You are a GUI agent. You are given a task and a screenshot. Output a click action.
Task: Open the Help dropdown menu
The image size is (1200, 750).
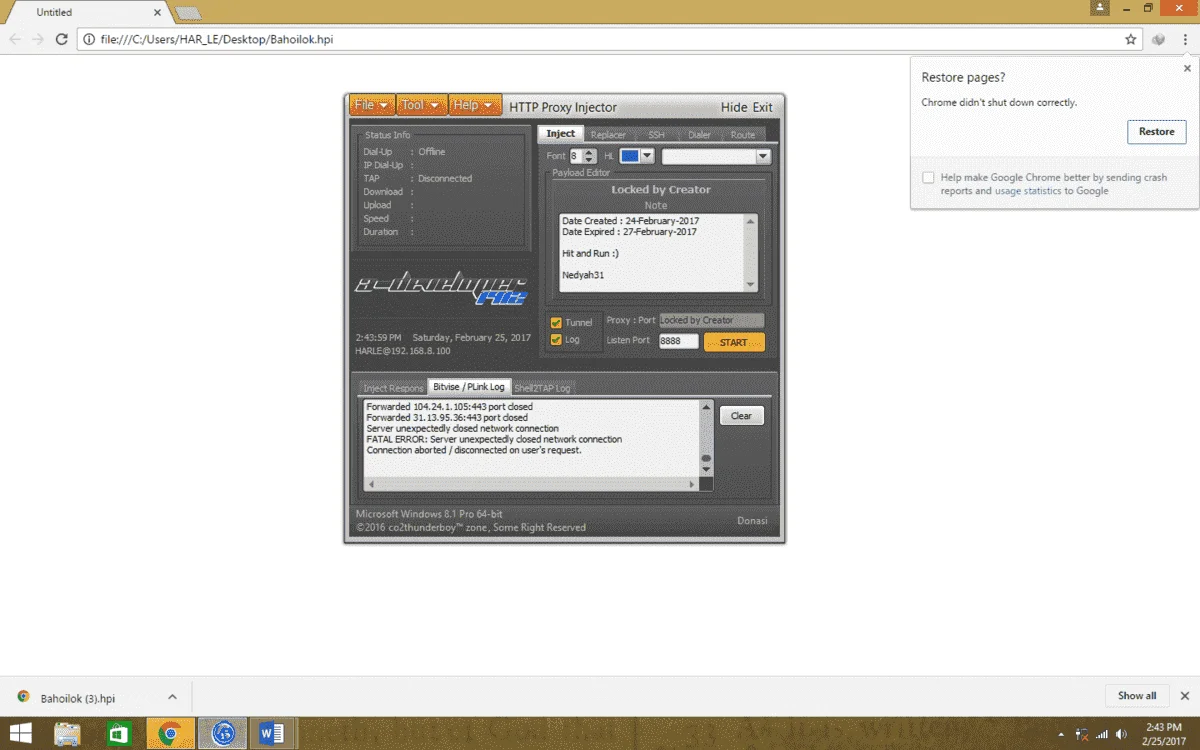[474, 106]
